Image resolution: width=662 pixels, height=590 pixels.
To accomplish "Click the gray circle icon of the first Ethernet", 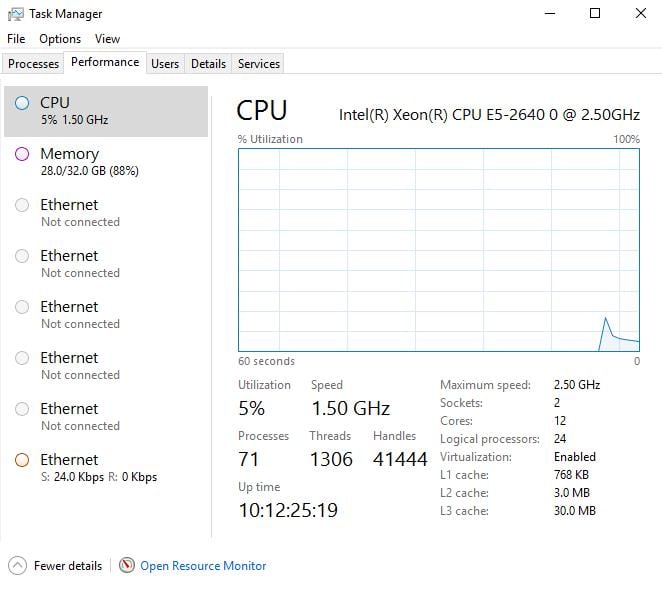I will pos(22,205).
